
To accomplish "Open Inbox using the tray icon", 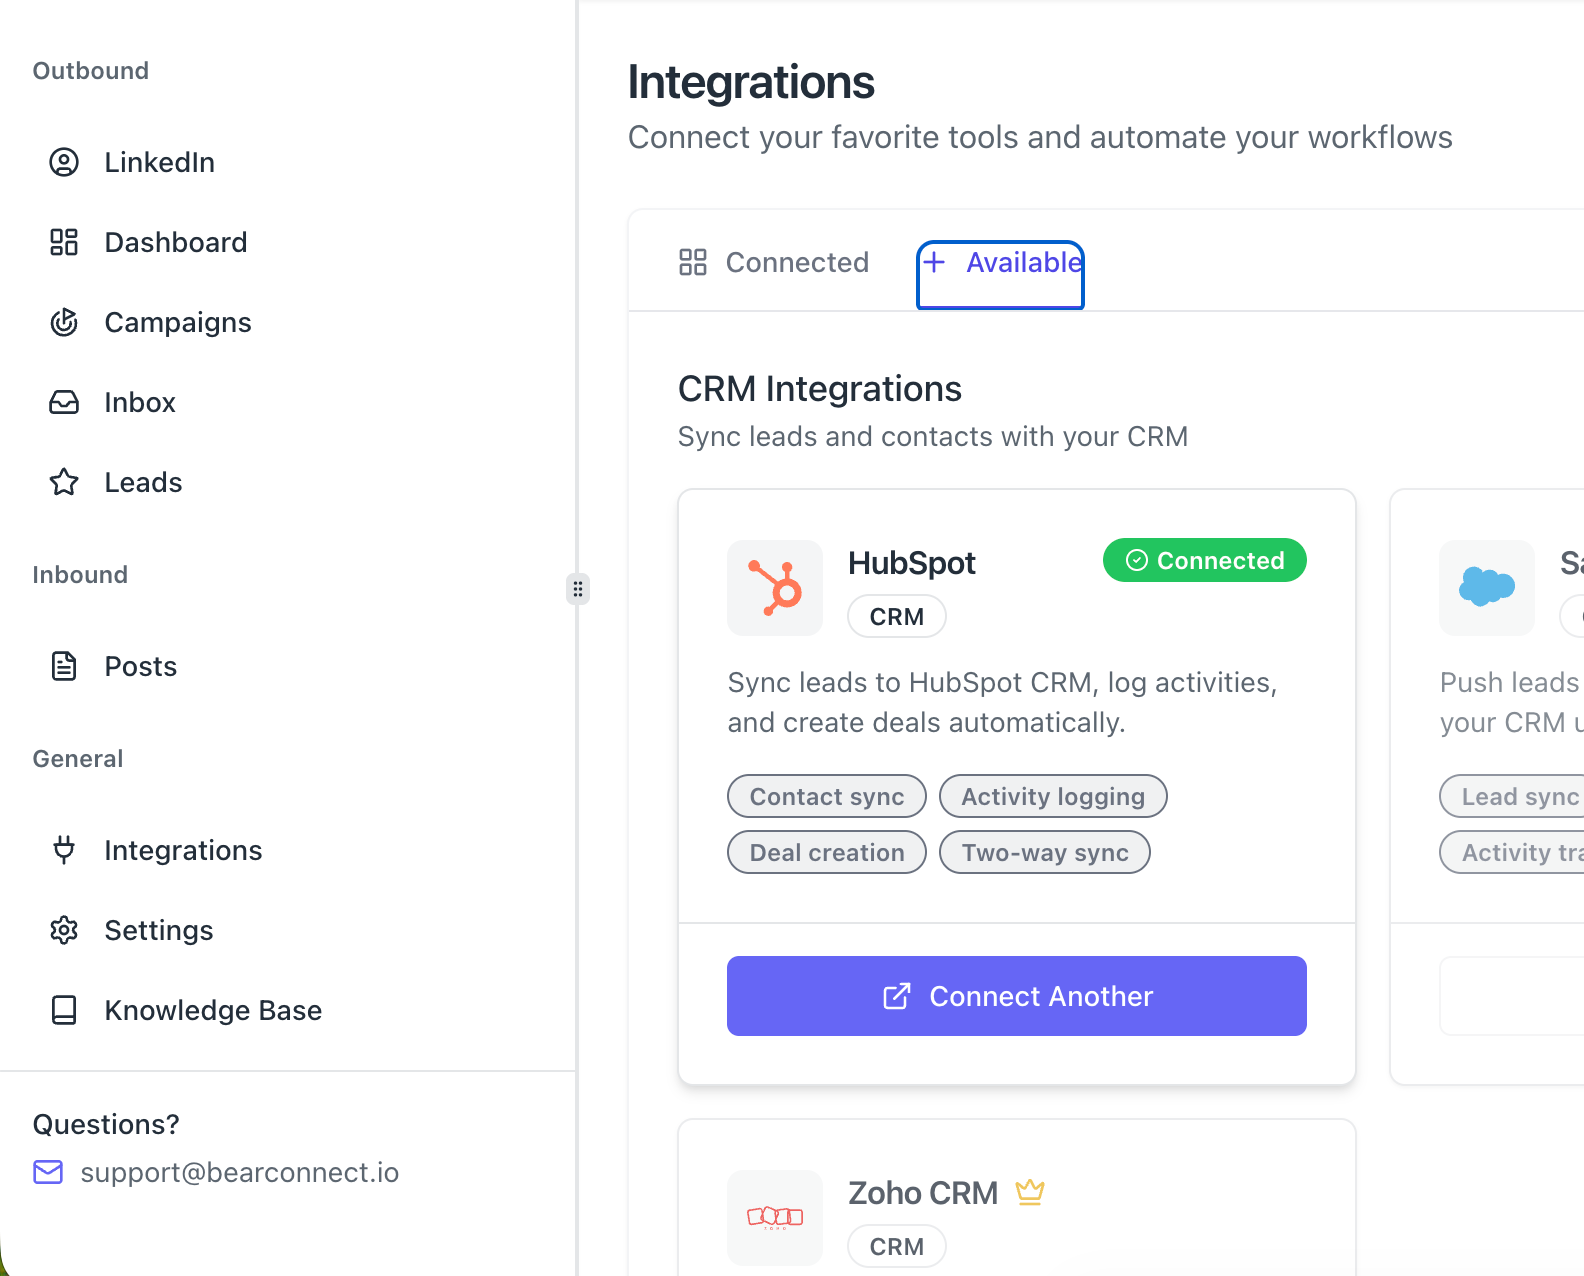I will coord(64,402).
